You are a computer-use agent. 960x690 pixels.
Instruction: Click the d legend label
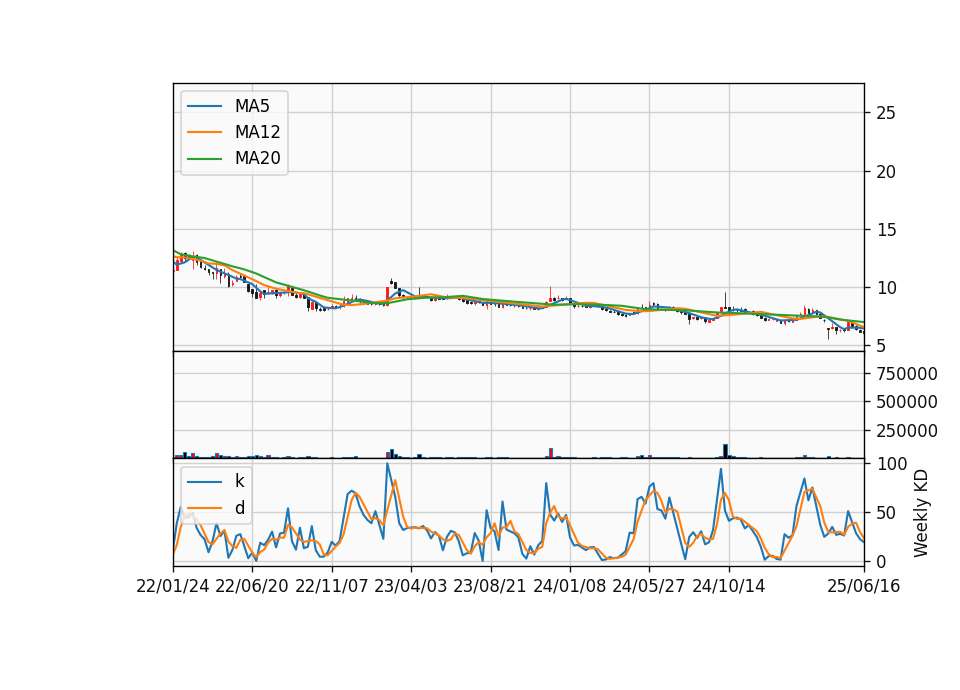point(239,508)
